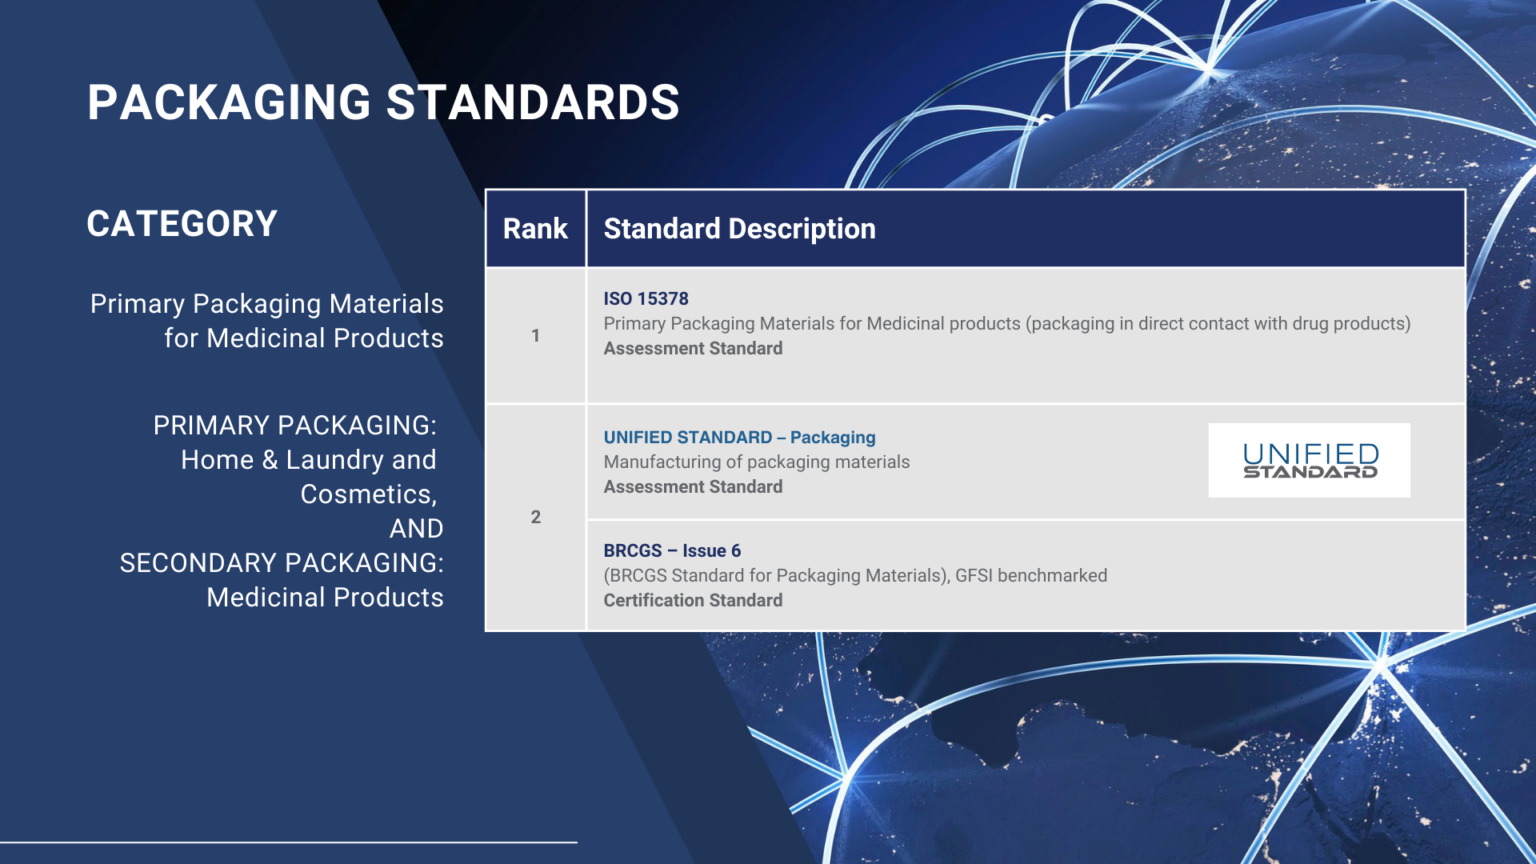1536x864 pixels.
Task: Select rank number 2 cell
Action: pyautogui.click(x=535, y=518)
